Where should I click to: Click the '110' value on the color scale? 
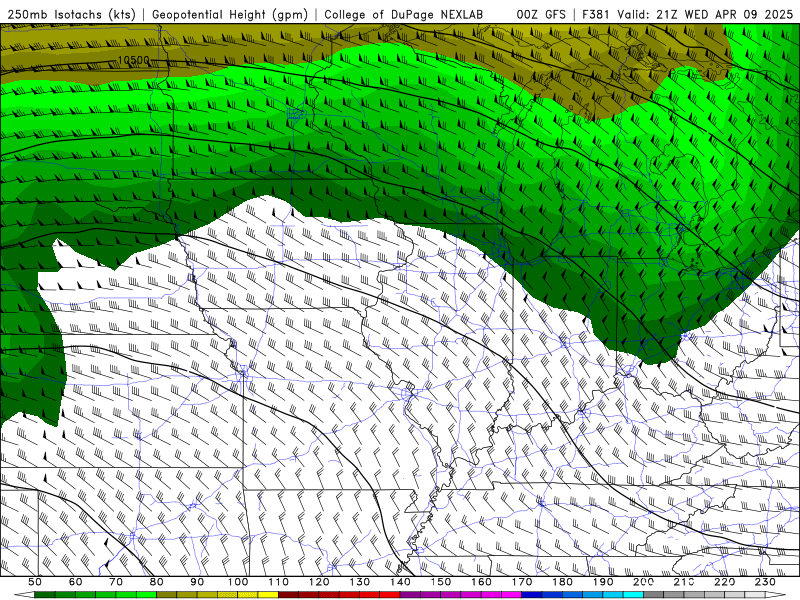pyautogui.click(x=279, y=582)
